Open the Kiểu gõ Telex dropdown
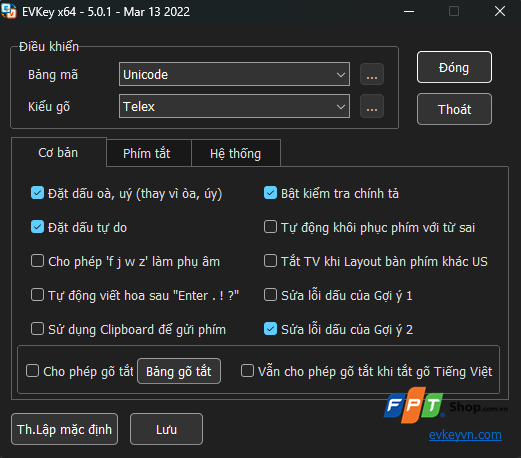Viewport: 521px width, 458px height. (x=234, y=106)
